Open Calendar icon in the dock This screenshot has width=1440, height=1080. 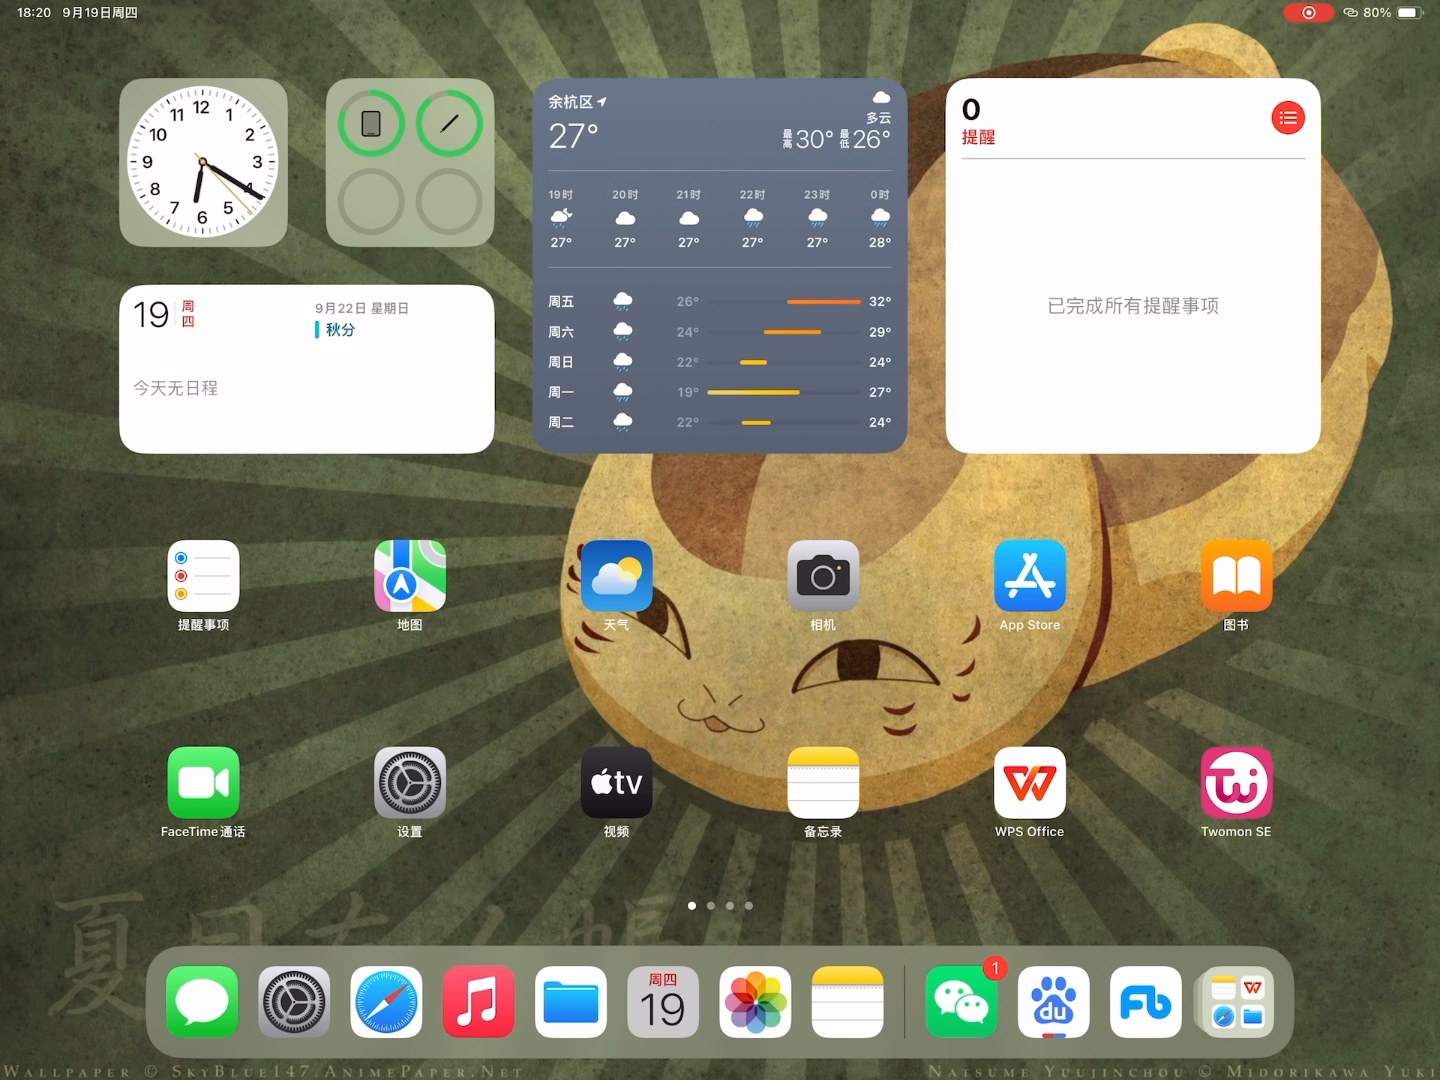[663, 1002]
